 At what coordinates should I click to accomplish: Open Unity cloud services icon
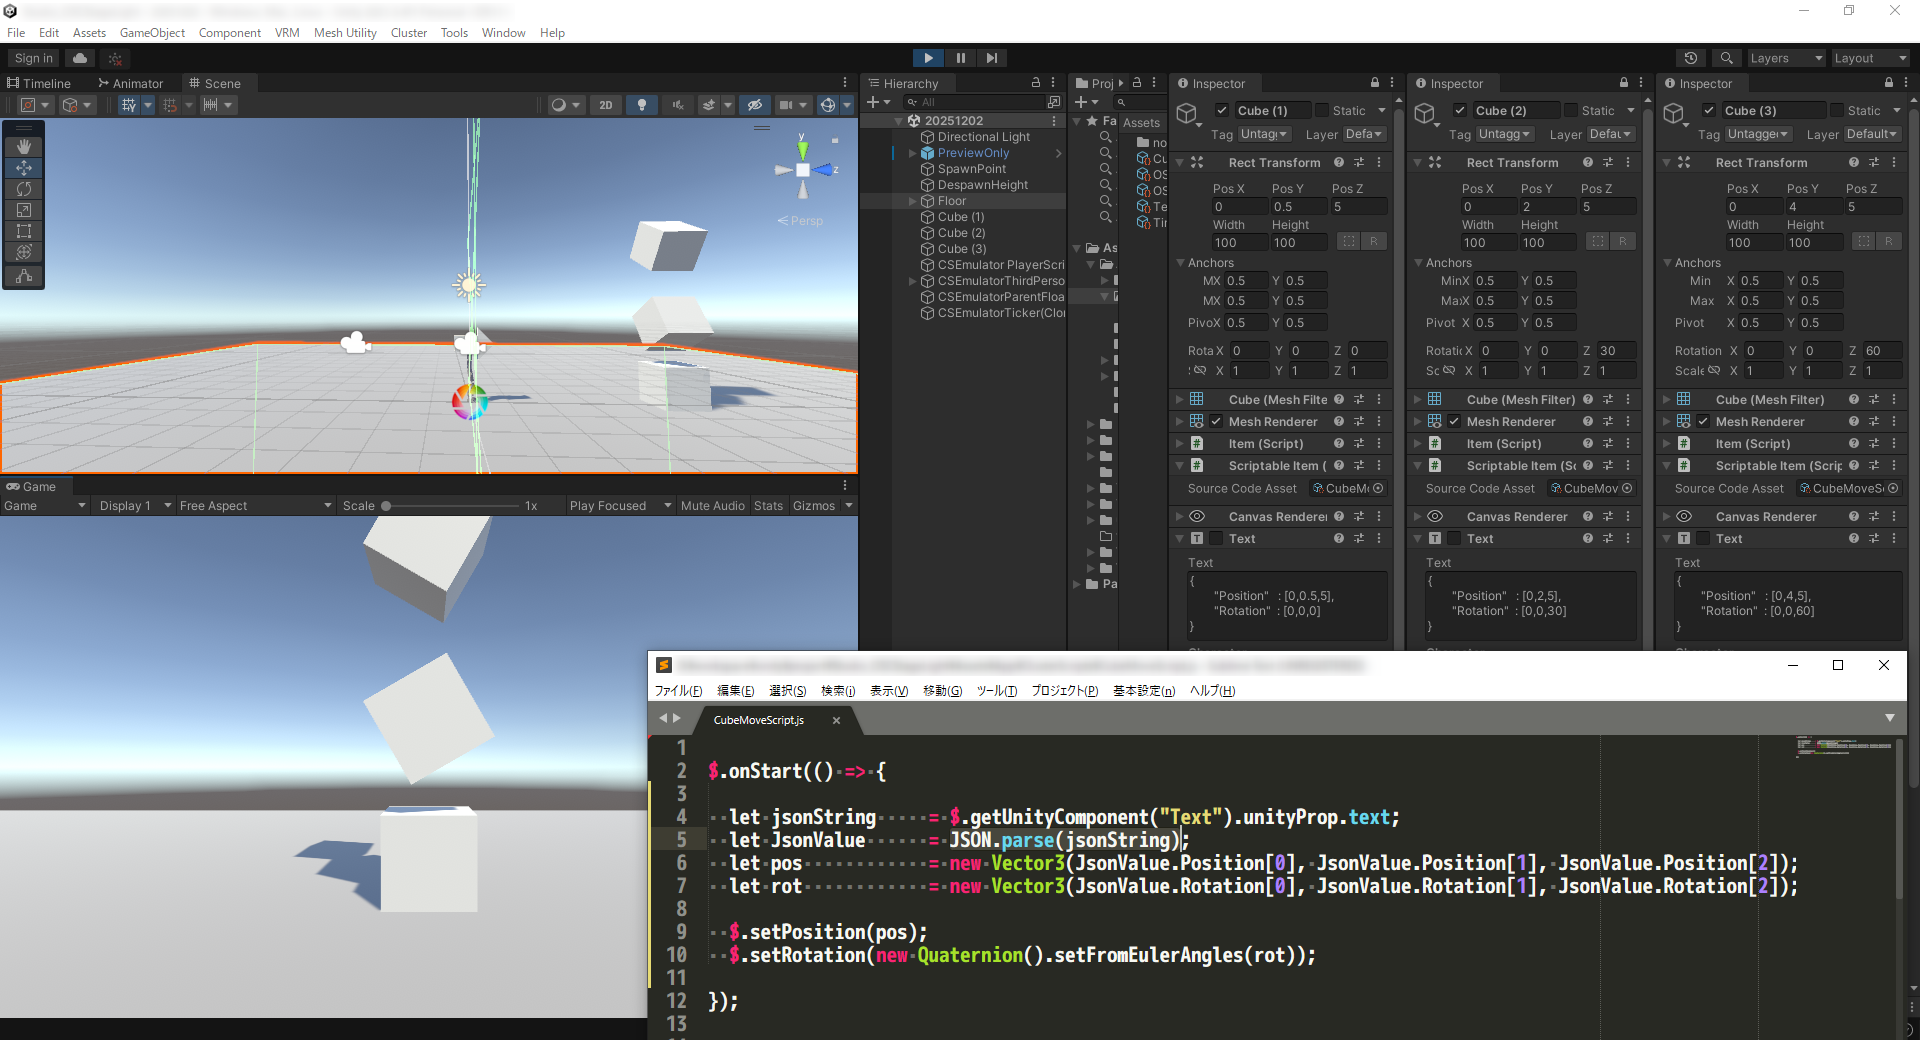80,58
